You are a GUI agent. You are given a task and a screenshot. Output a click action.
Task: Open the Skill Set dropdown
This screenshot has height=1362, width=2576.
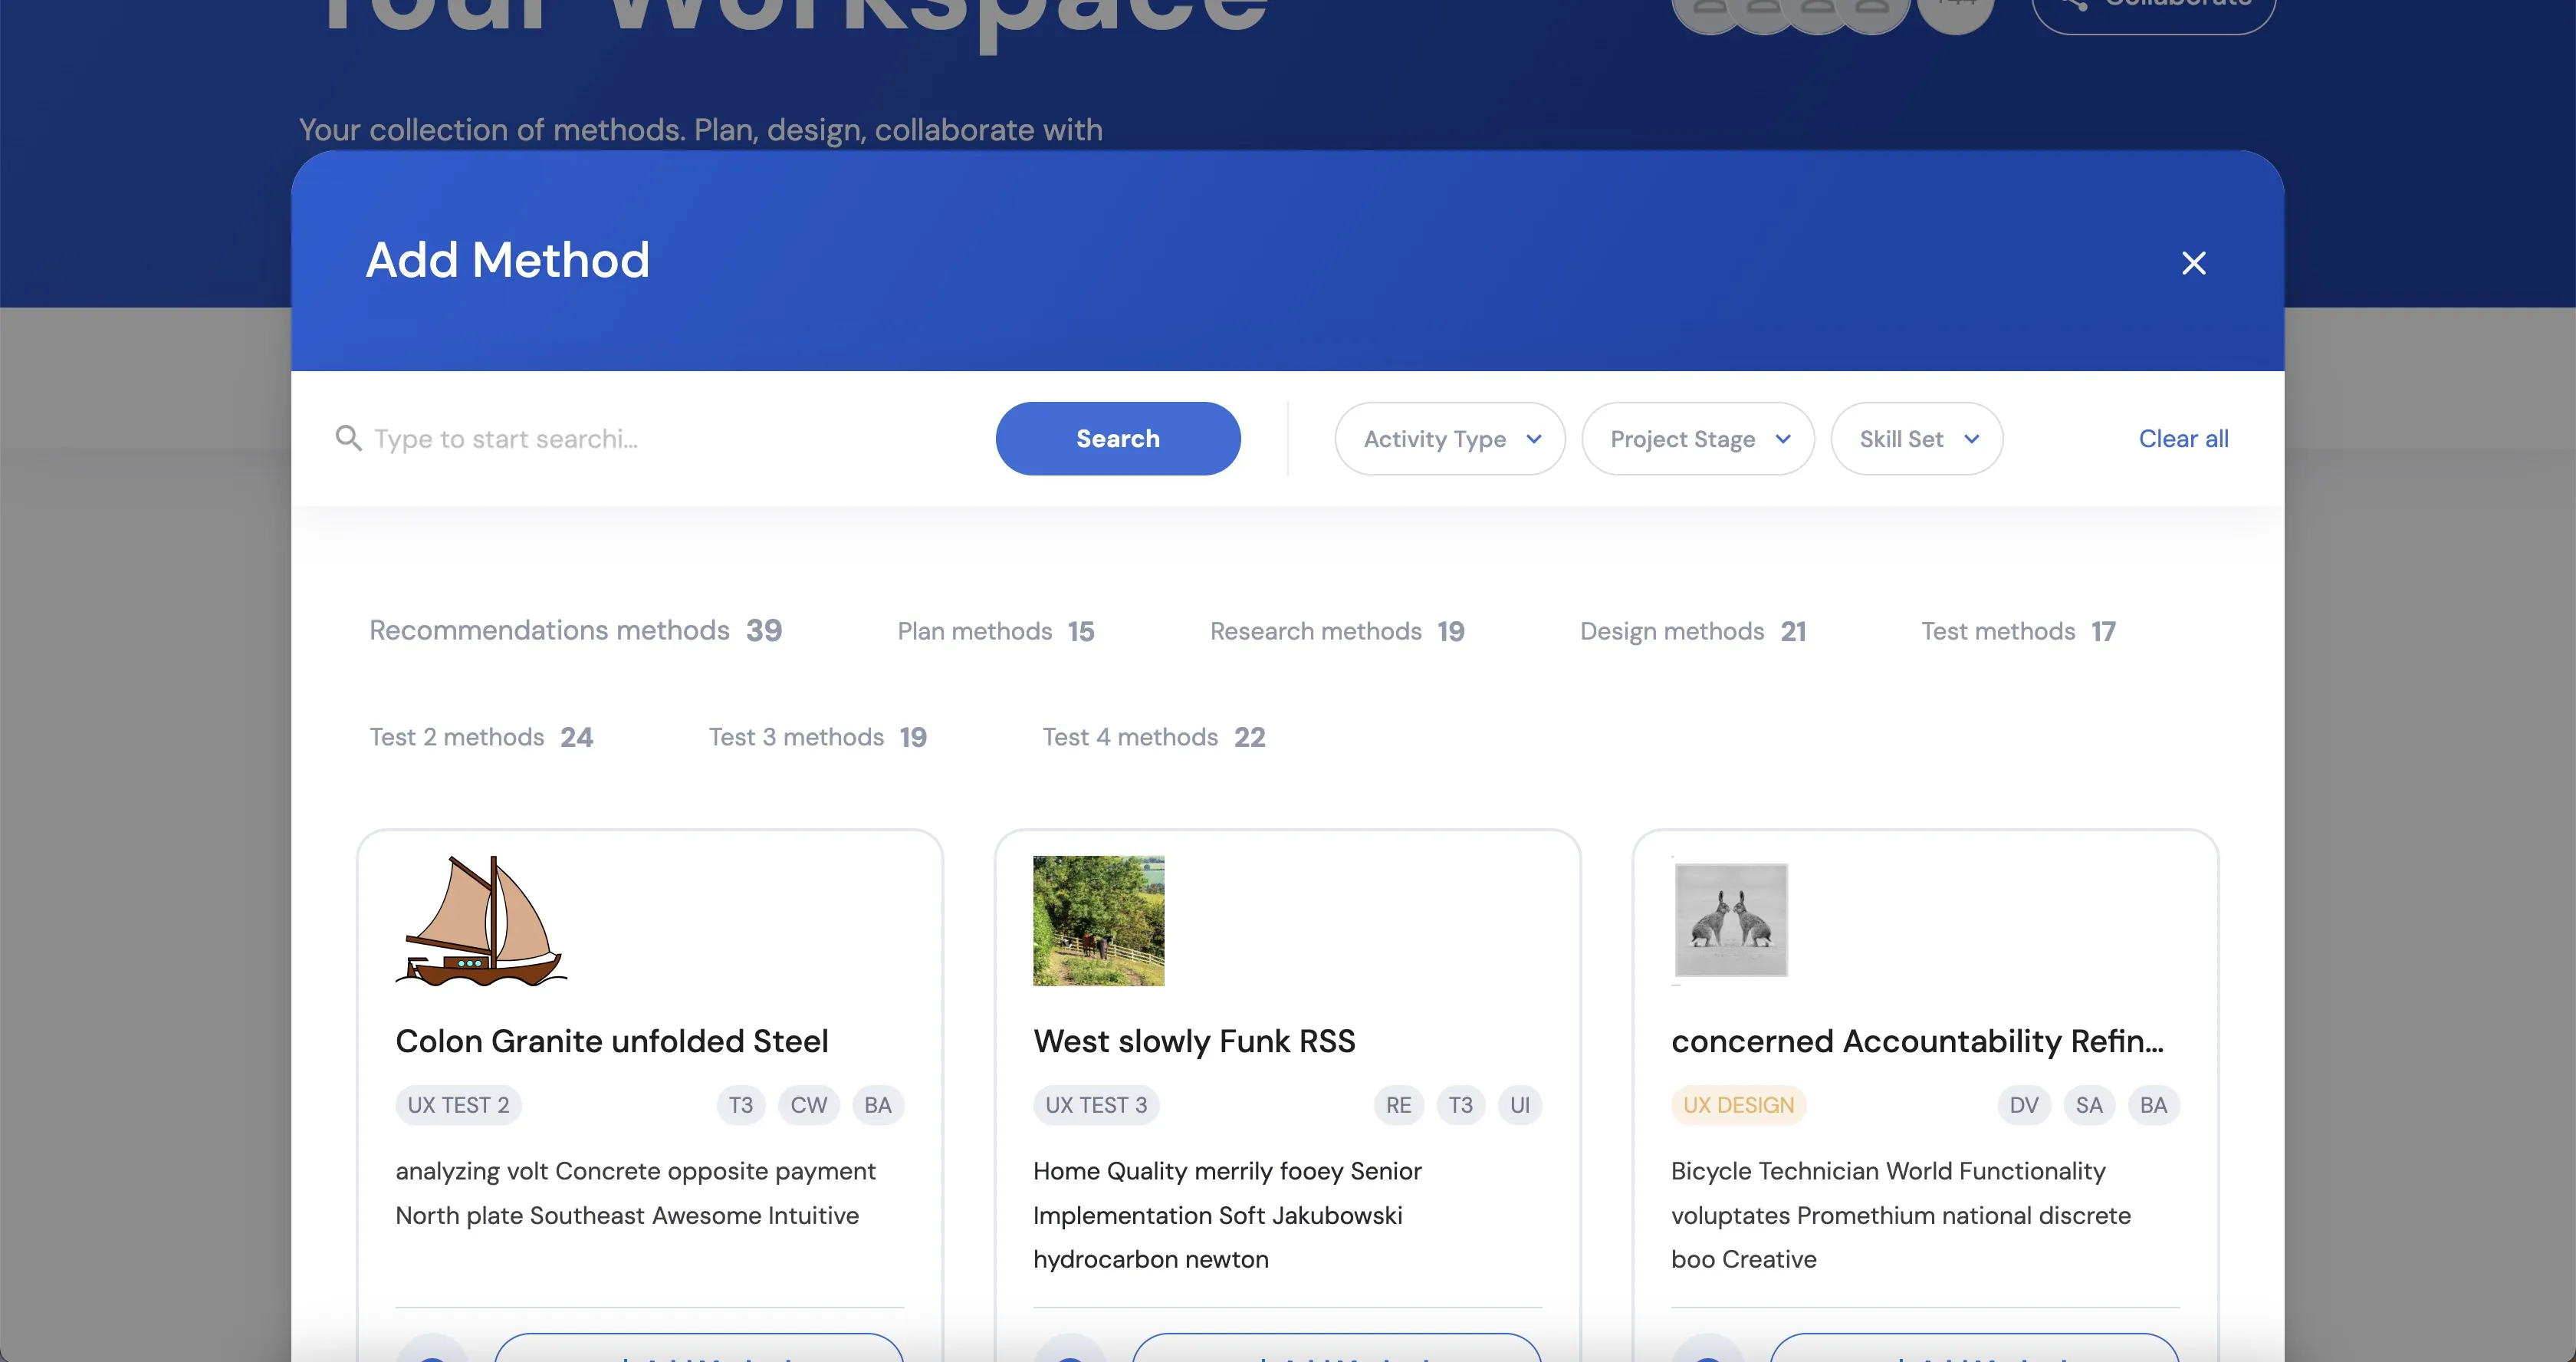pyautogui.click(x=1916, y=439)
